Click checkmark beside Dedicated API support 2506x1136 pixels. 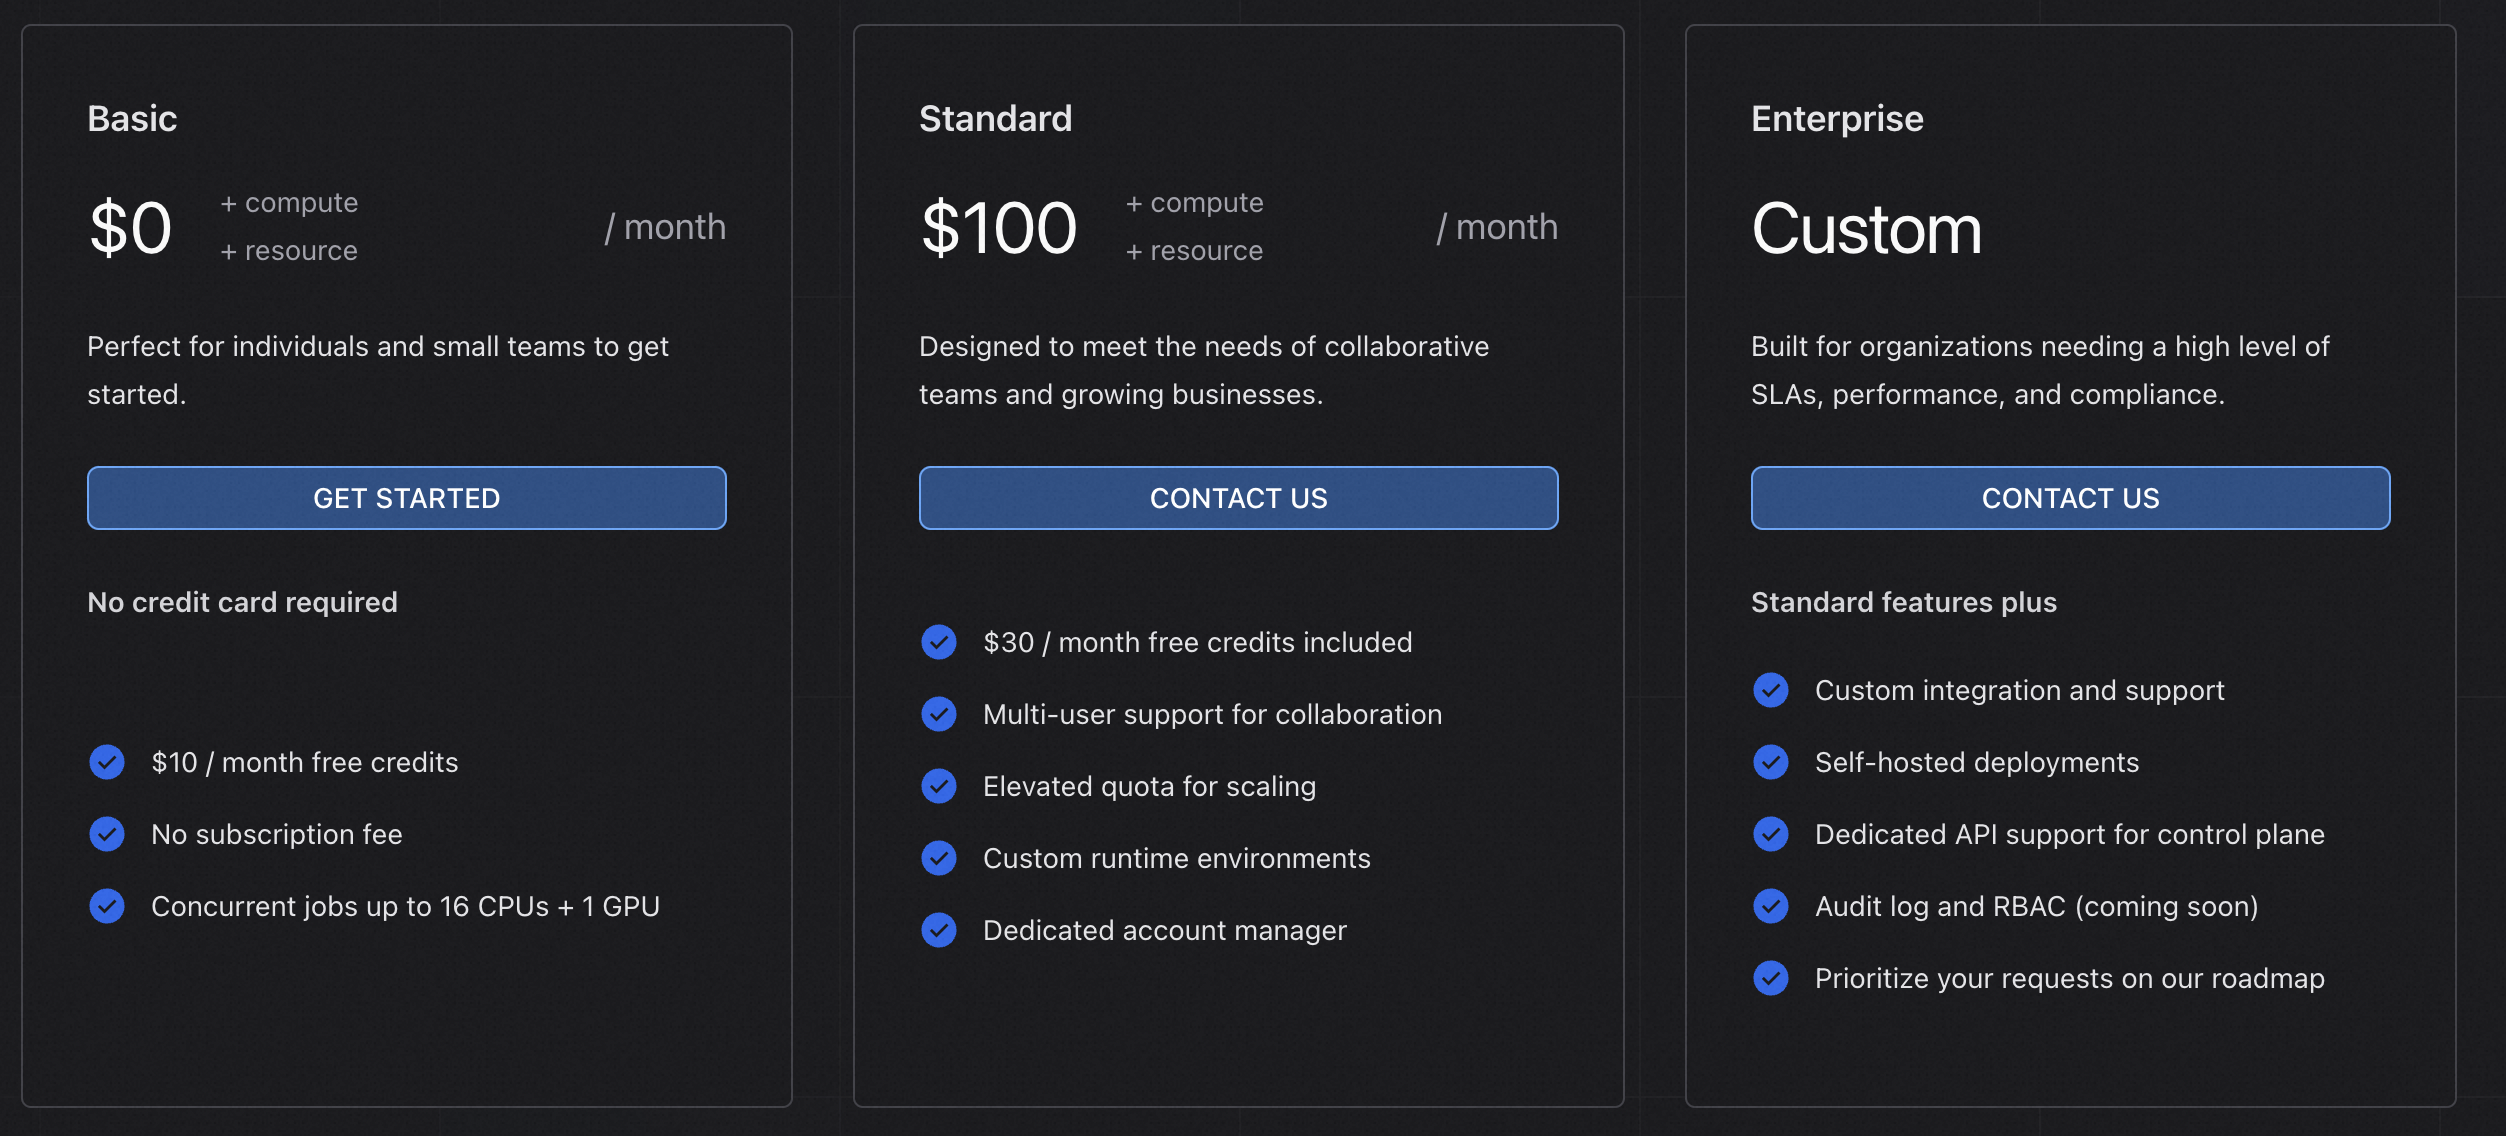1771,834
